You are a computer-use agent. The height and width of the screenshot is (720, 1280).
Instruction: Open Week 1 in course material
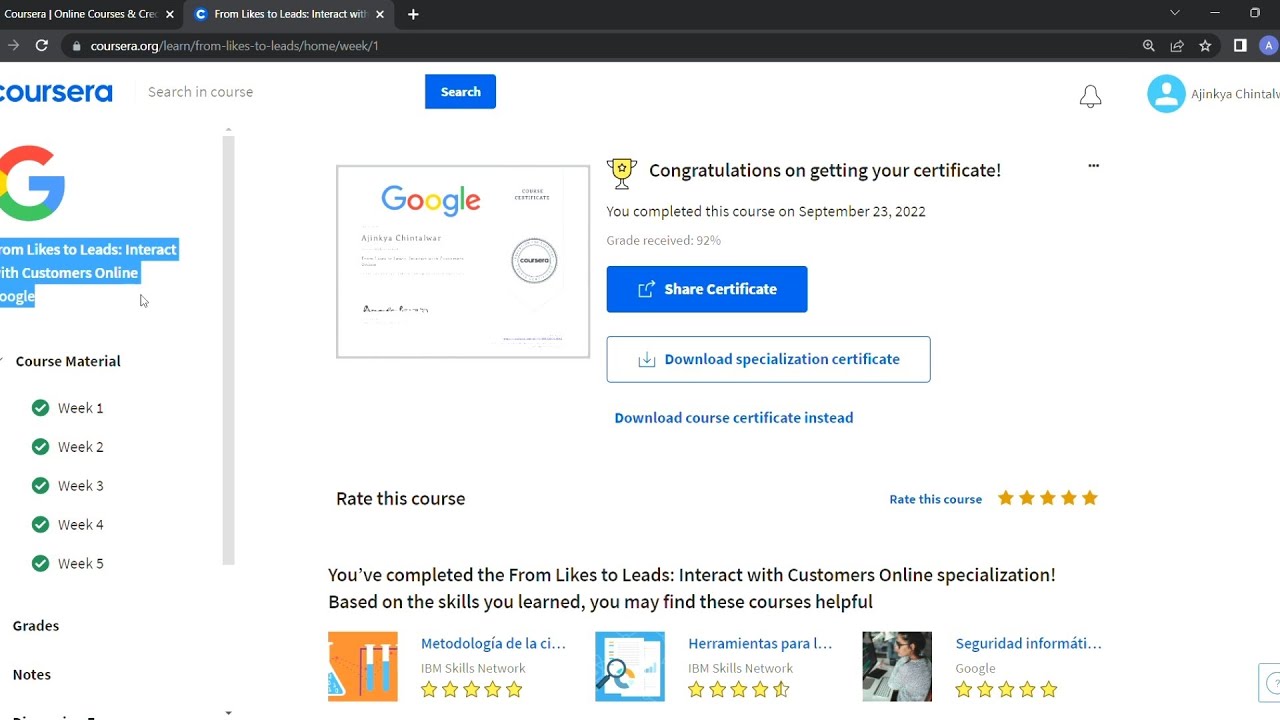coord(80,408)
